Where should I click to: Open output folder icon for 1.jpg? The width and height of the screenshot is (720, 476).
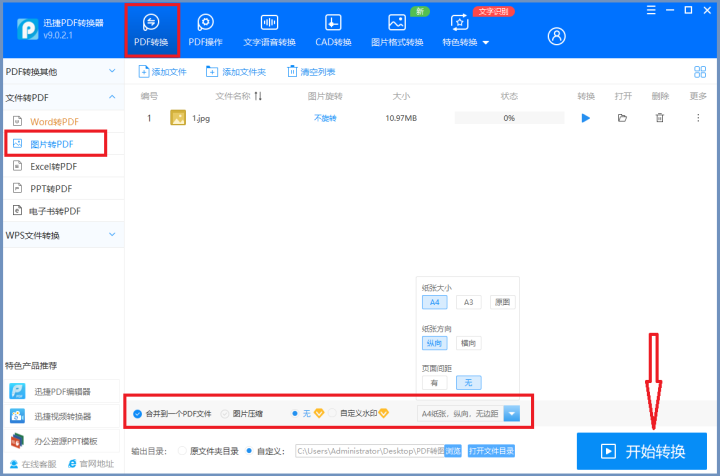point(622,118)
